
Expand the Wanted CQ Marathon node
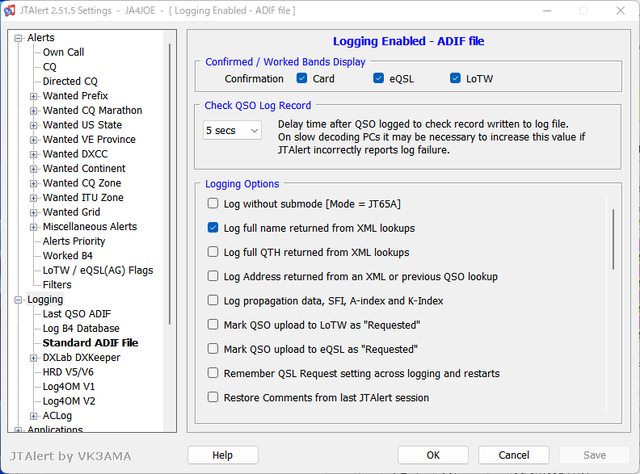[x=33, y=111]
